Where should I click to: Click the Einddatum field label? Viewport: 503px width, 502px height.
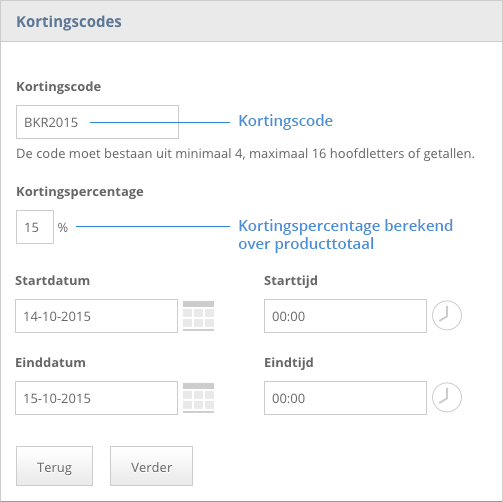coord(50,362)
